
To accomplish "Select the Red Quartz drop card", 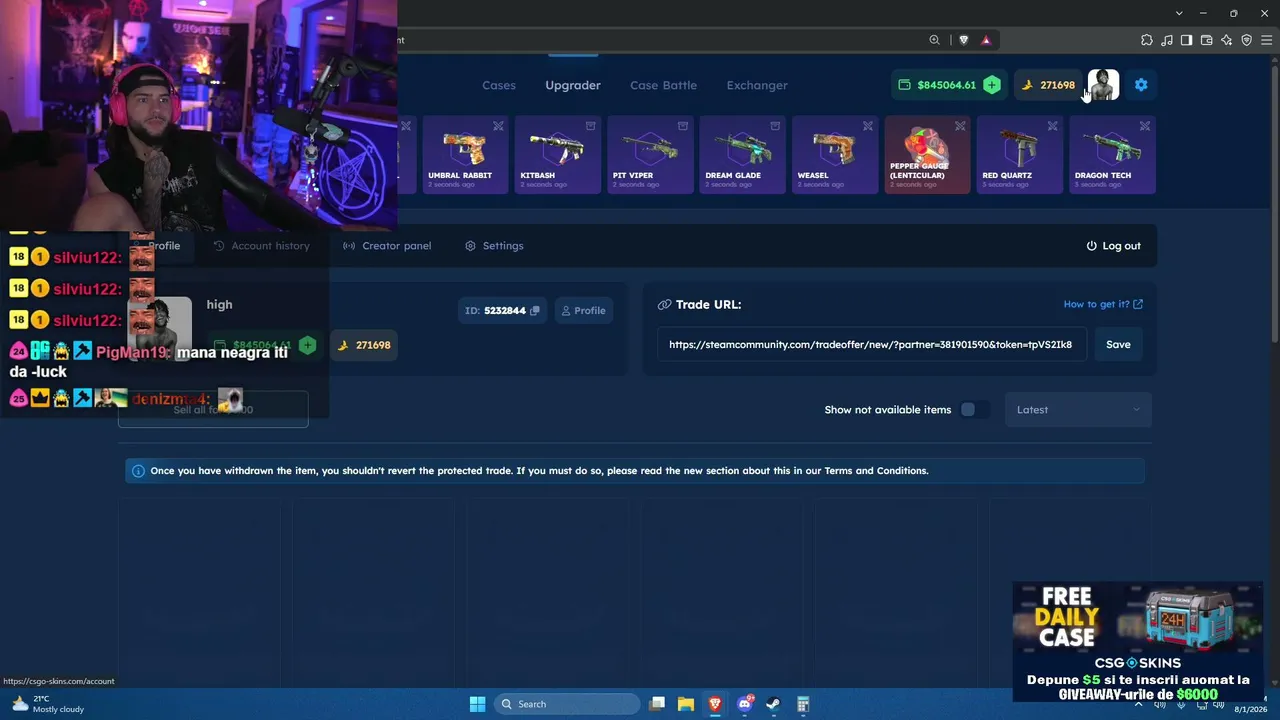I will (x=1020, y=155).
